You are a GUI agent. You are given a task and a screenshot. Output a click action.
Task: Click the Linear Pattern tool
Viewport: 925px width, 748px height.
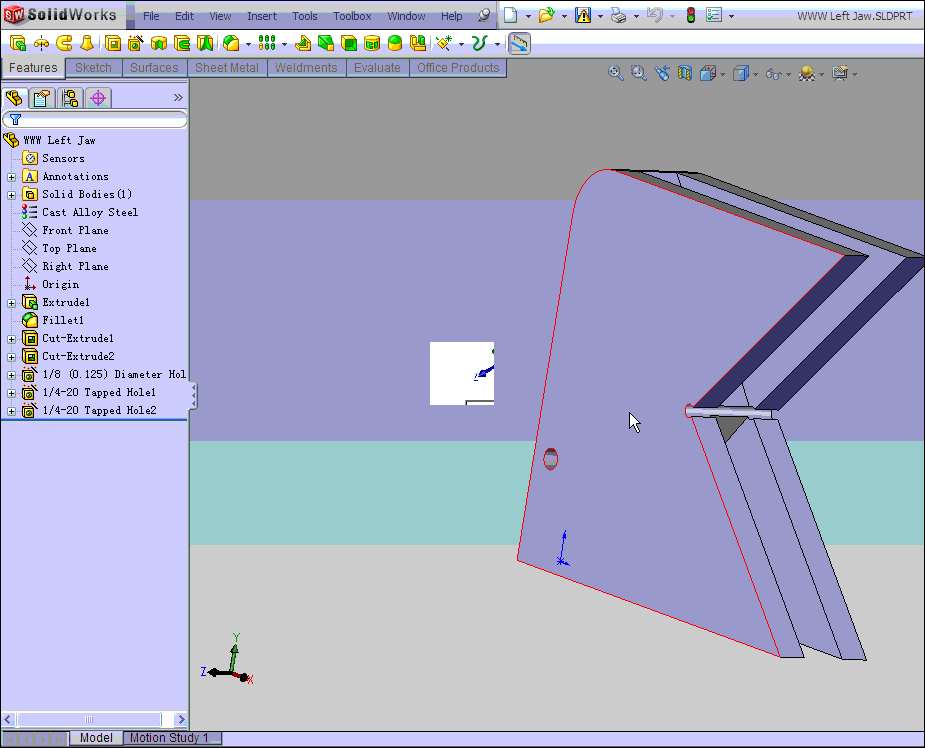[267, 43]
